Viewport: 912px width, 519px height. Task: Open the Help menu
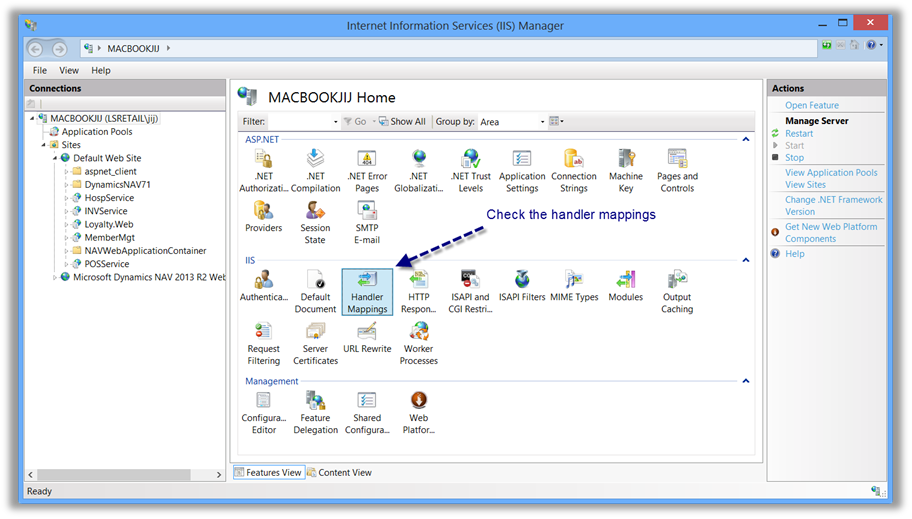click(101, 70)
